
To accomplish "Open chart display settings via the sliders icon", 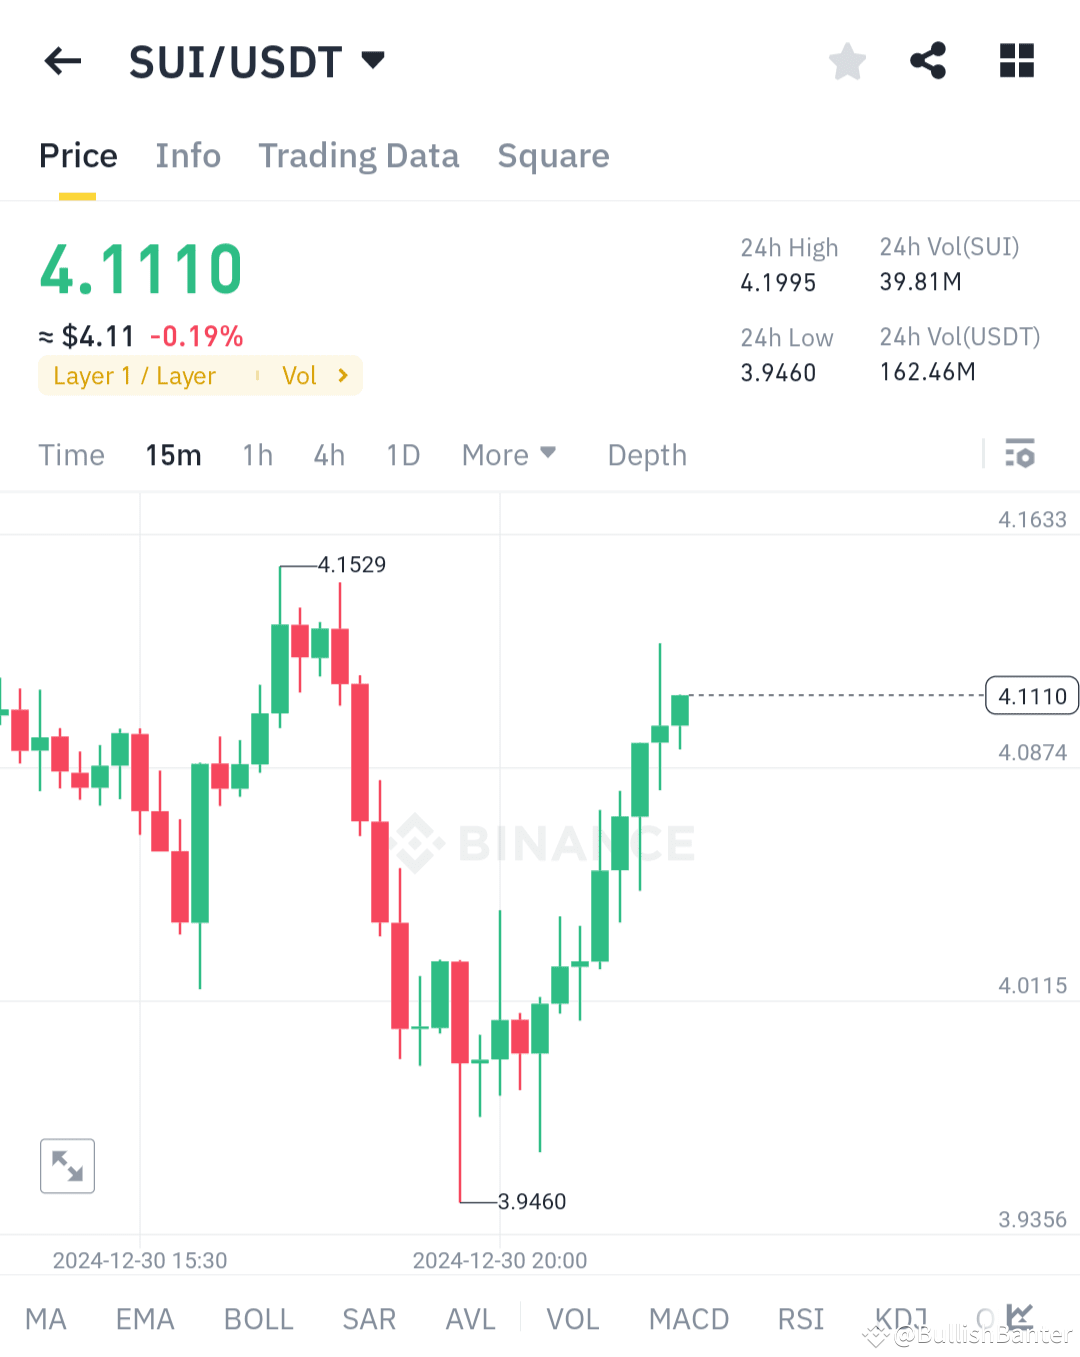I will [x=1021, y=454].
